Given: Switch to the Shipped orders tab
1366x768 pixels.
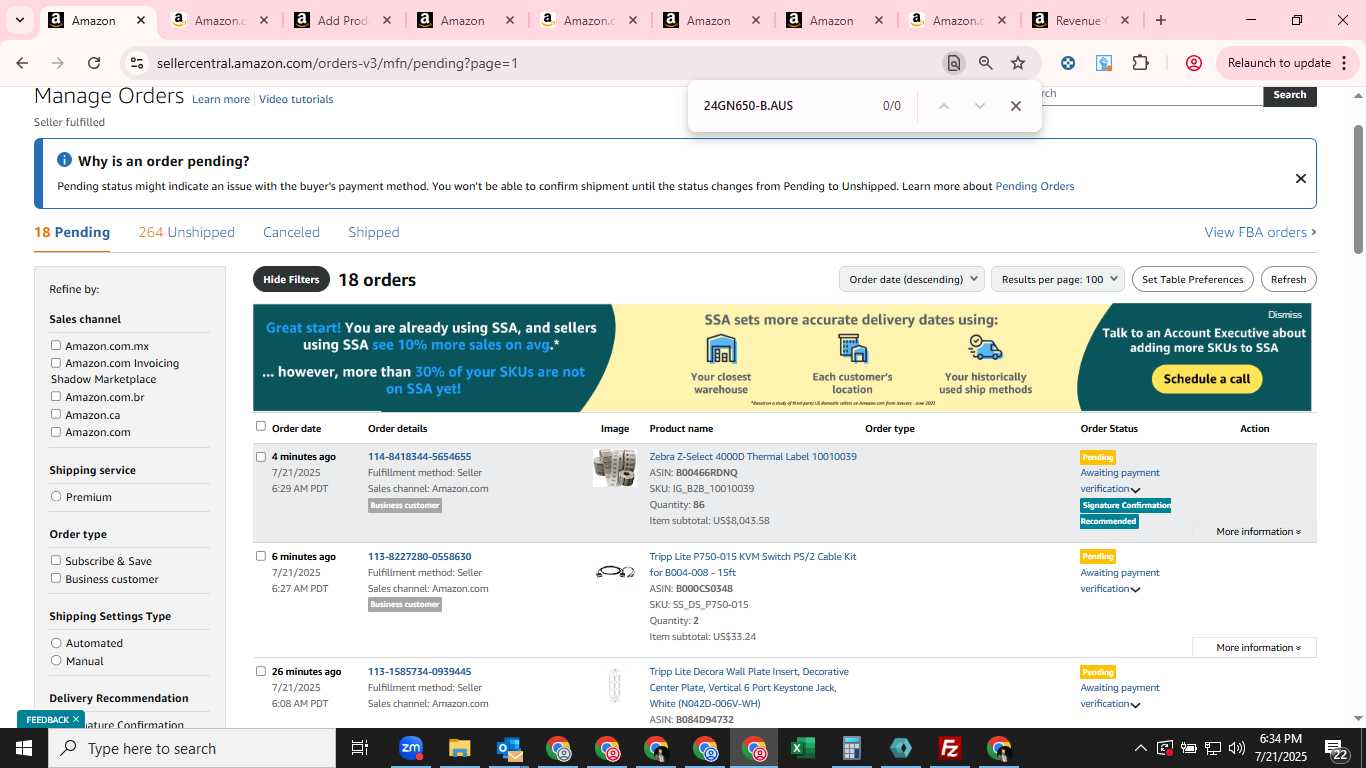Looking at the screenshot, I should [374, 232].
